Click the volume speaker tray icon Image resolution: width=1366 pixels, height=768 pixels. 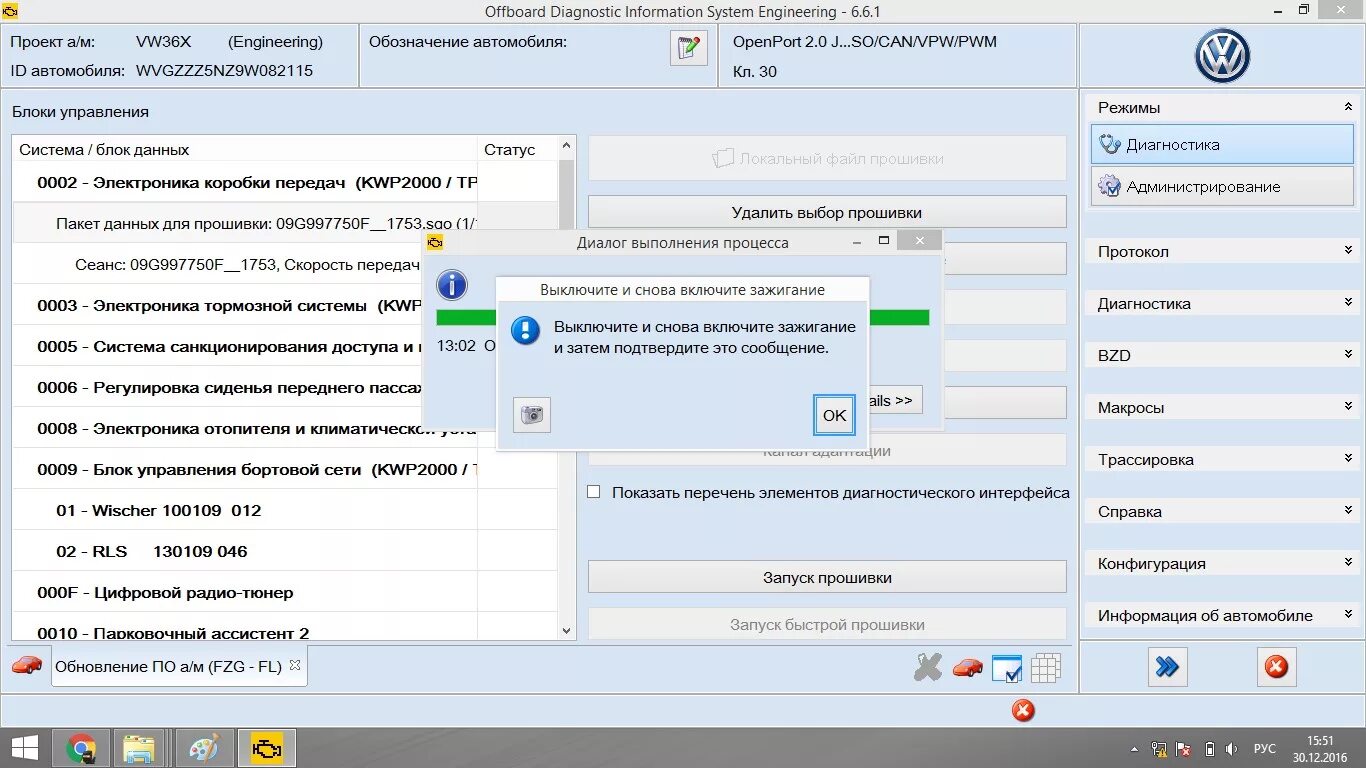1234,749
